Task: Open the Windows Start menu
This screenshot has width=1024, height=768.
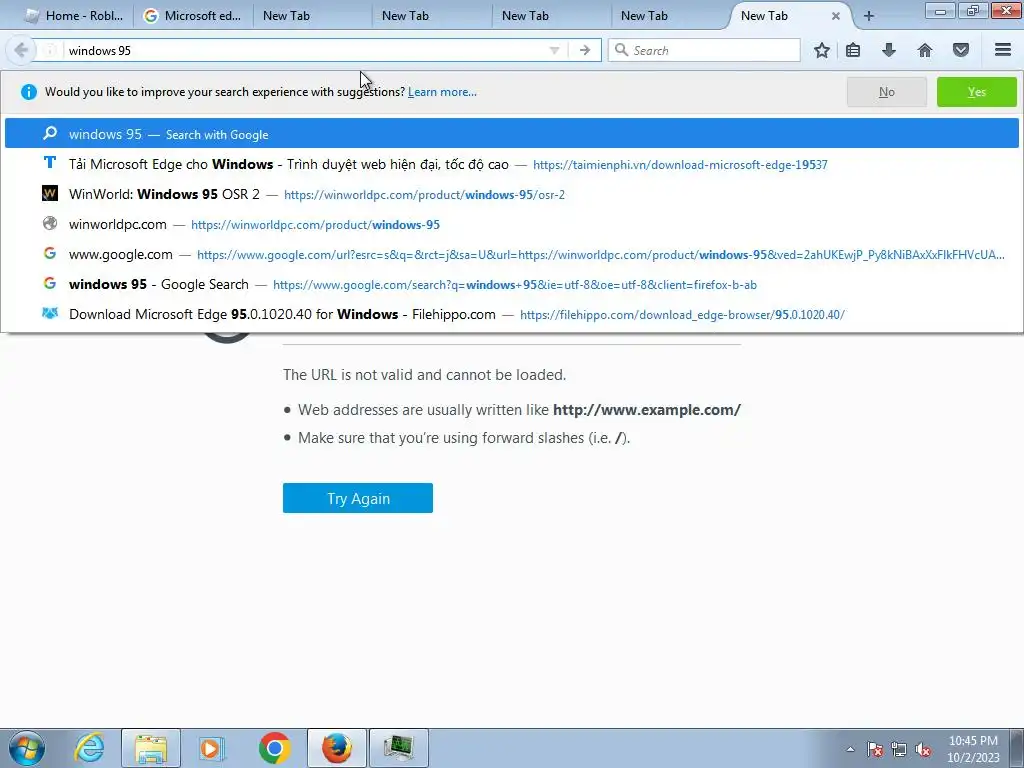Action: (27, 748)
